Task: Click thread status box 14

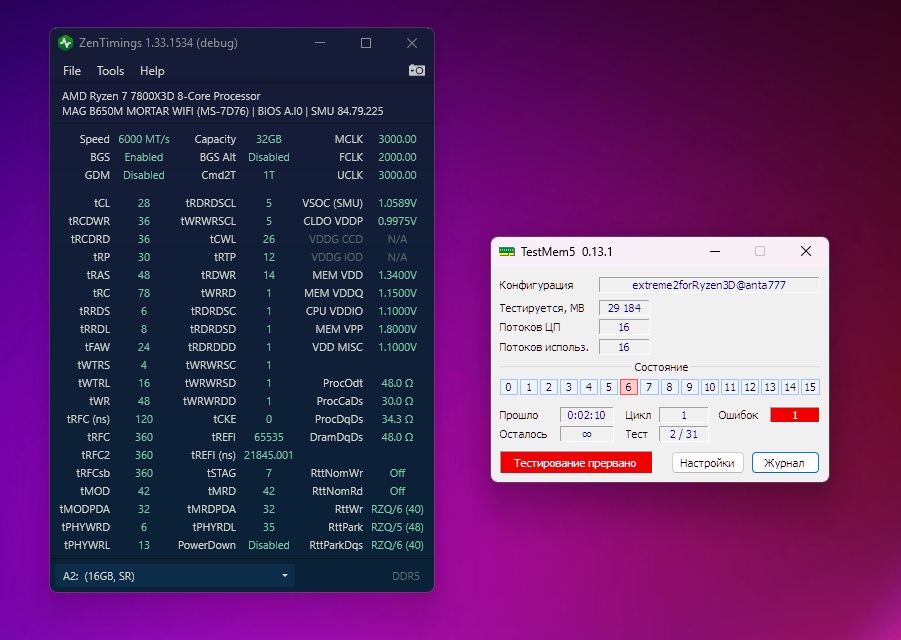Action: click(x=790, y=387)
